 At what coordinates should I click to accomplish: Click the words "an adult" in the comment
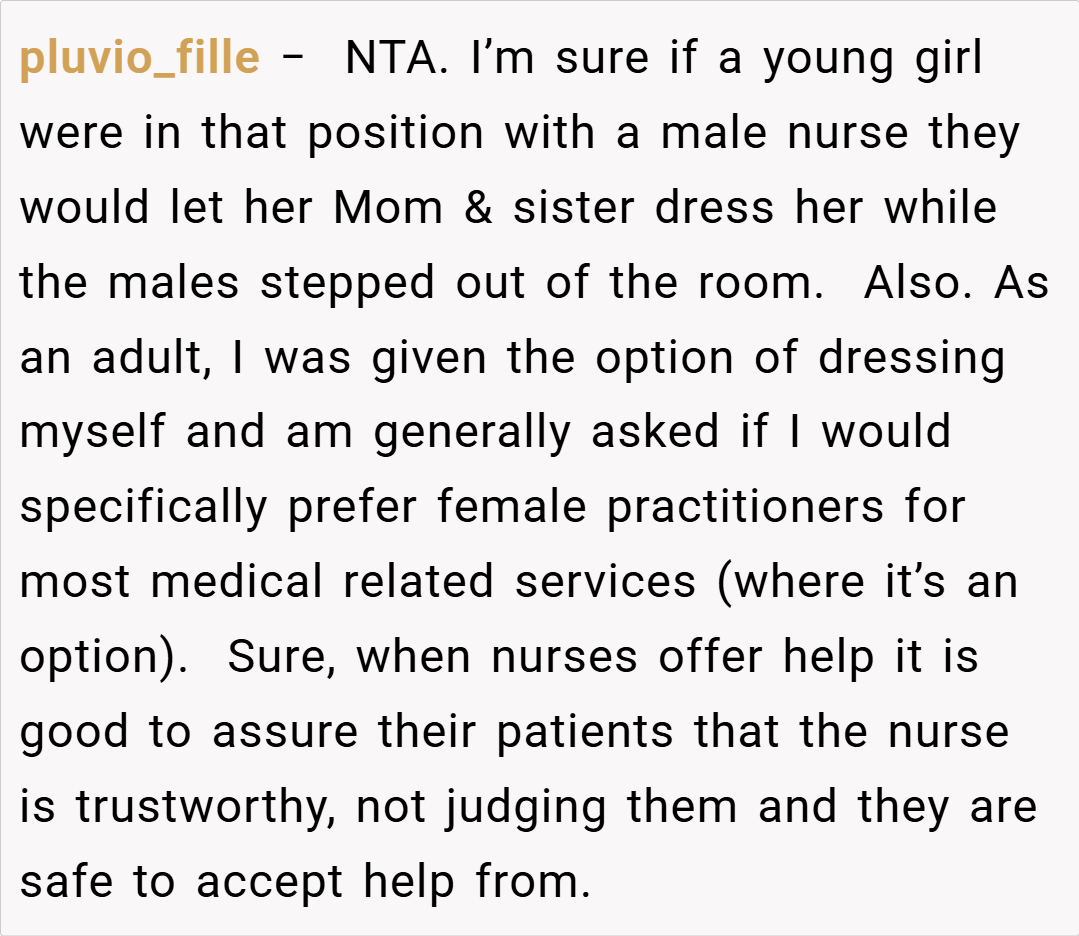[x=113, y=359]
